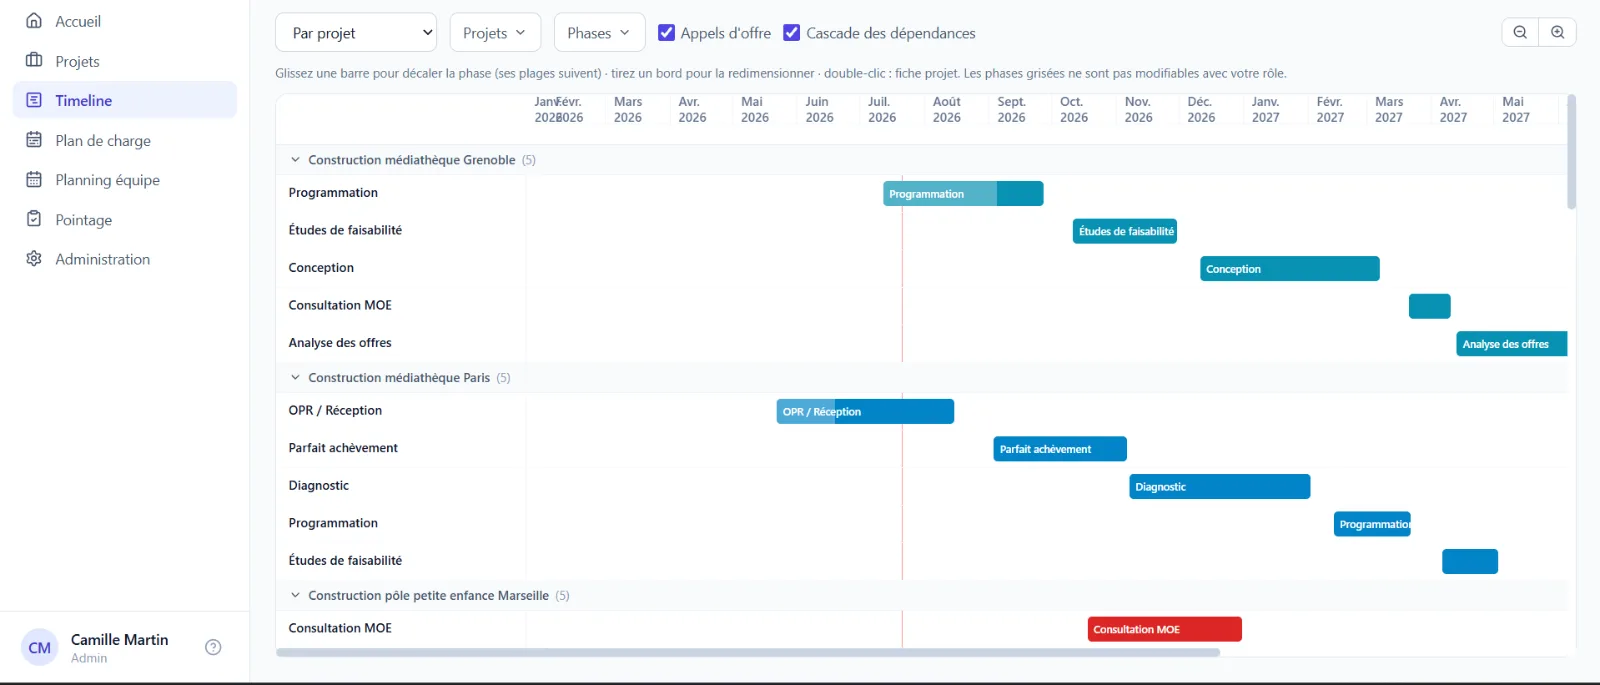
Task: Zoom in the timeline with magnifier plus
Action: [x=1558, y=32]
